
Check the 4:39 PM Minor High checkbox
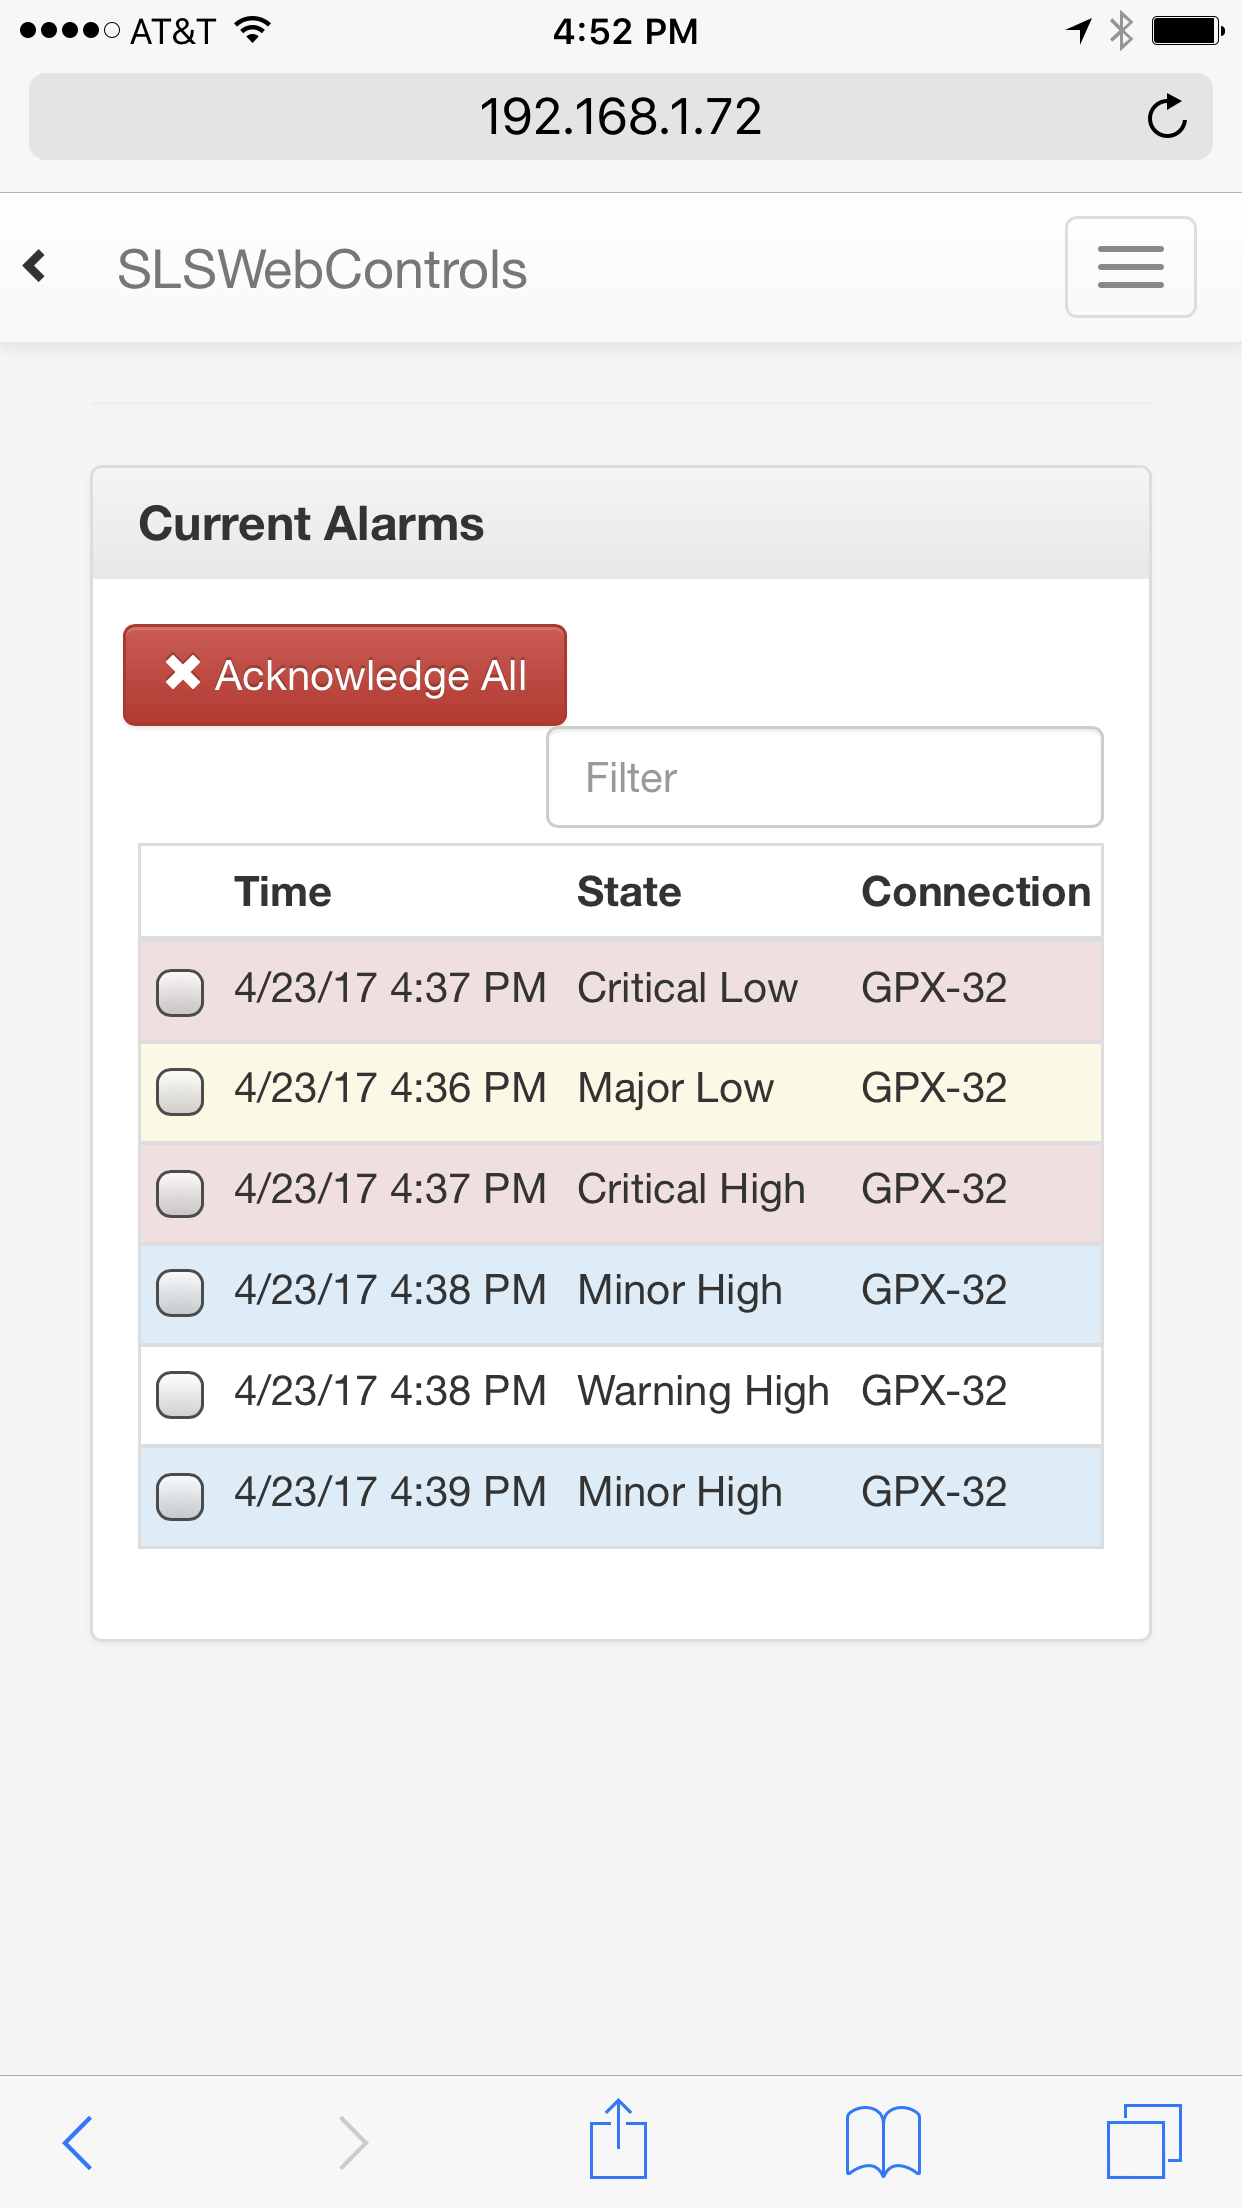180,1496
